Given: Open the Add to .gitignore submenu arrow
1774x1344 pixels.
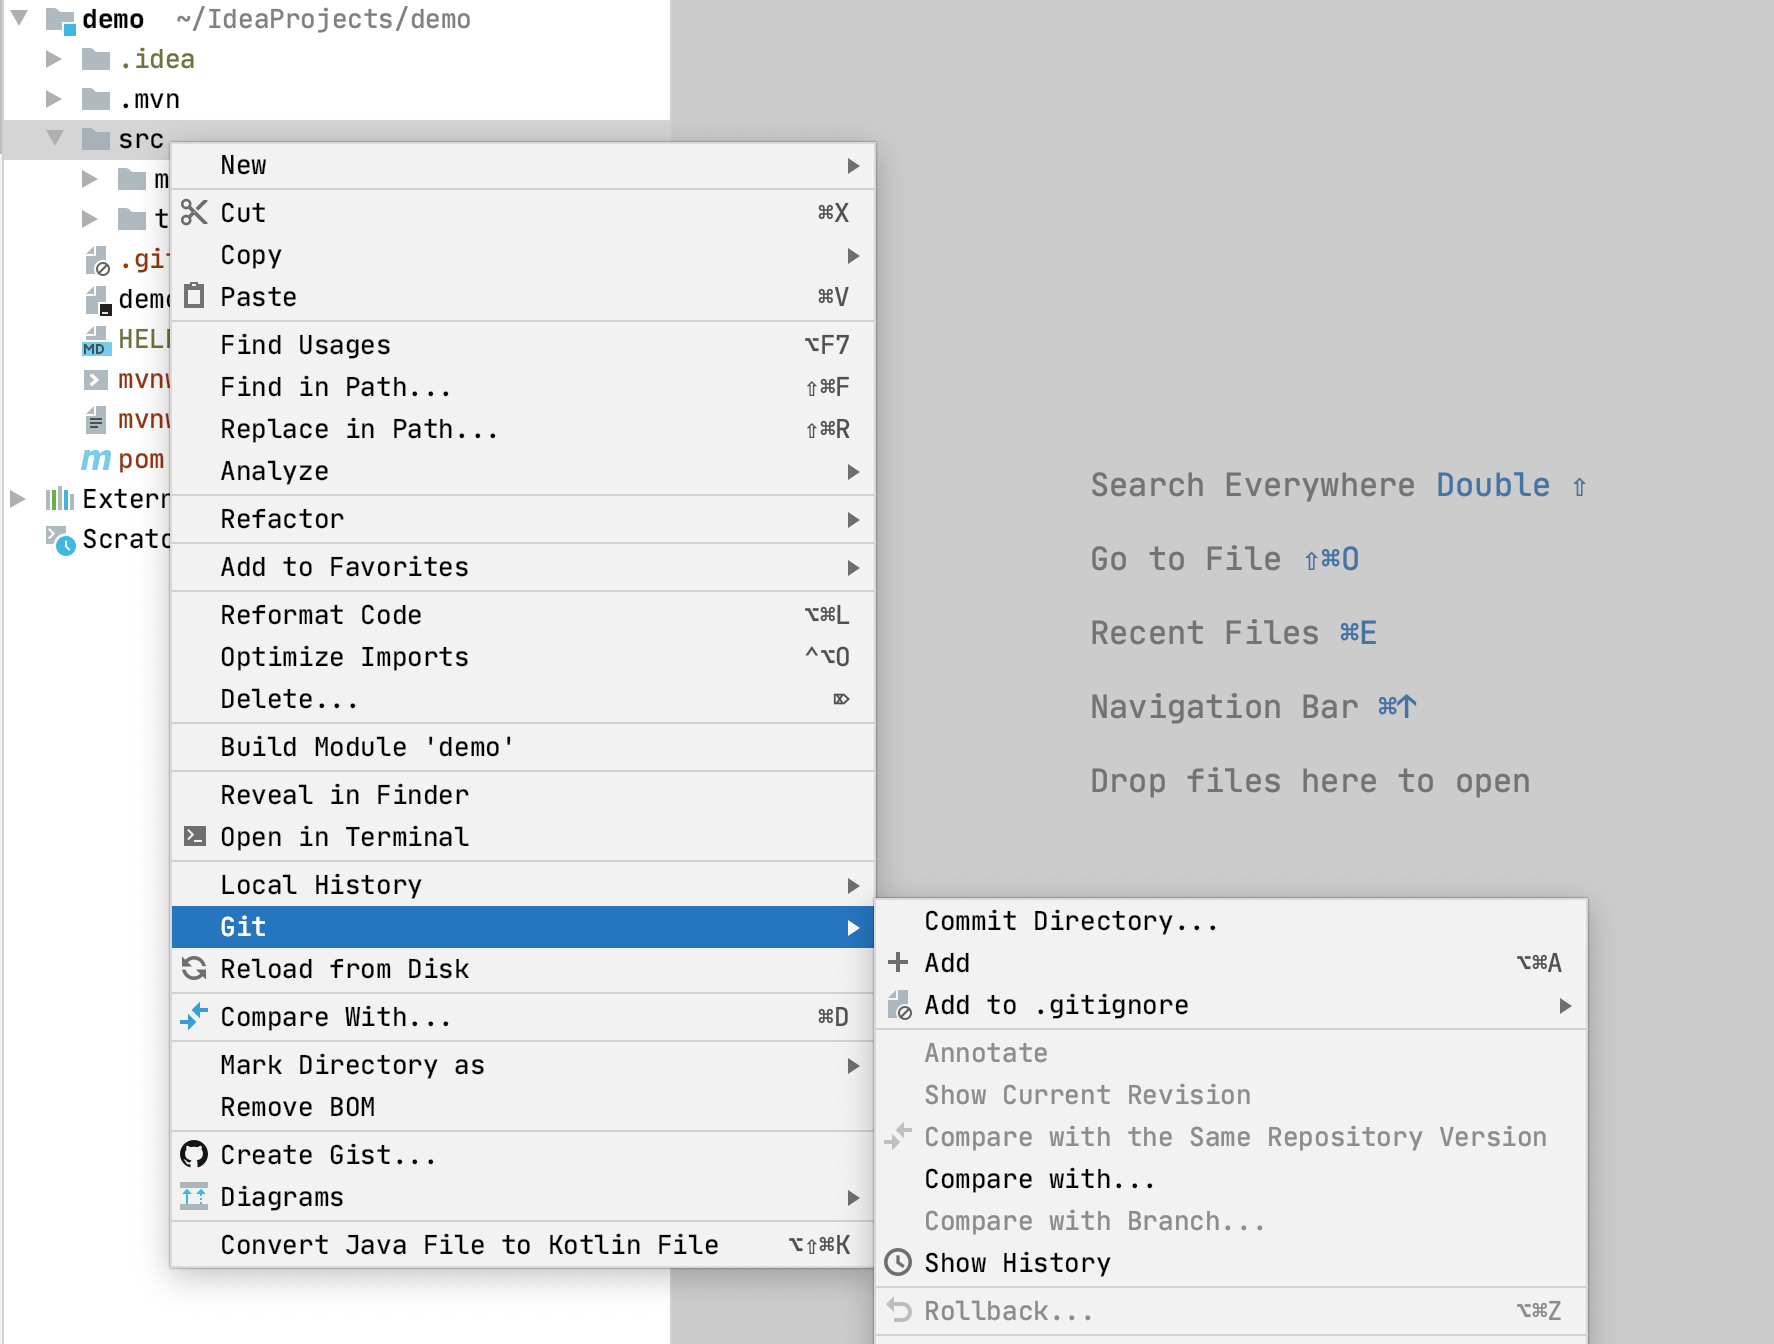Looking at the screenshot, I should [1565, 1005].
